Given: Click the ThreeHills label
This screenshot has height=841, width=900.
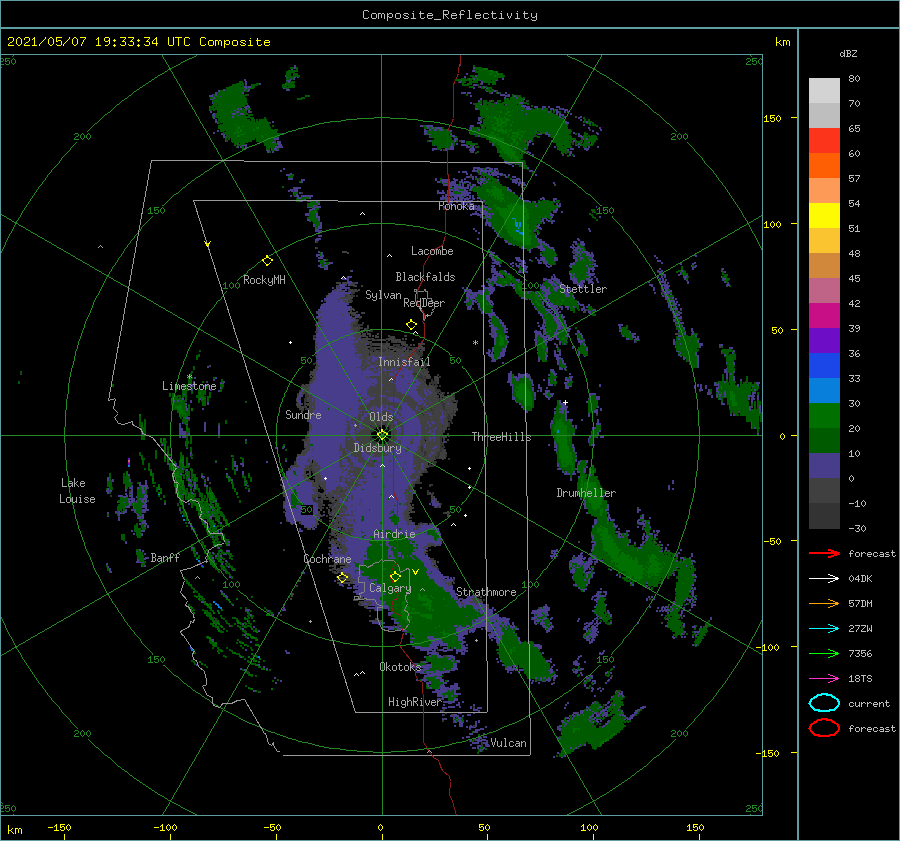Looking at the screenshot, I should pos(501,437).
